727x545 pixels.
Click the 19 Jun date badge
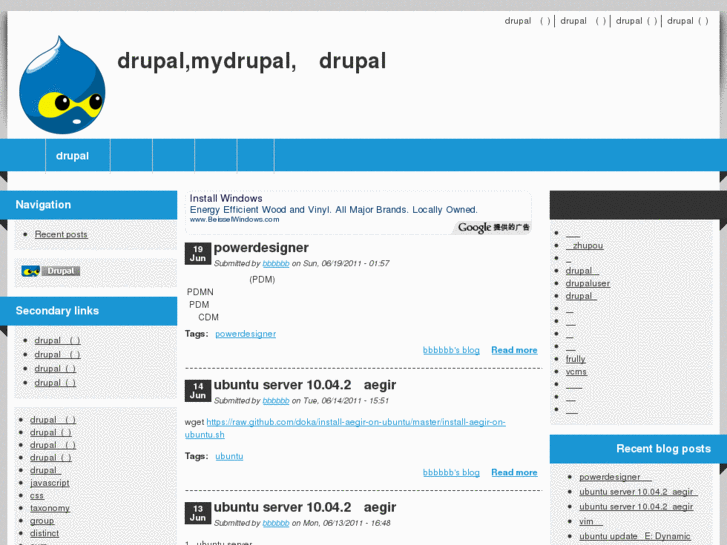(x=198, y=254)
